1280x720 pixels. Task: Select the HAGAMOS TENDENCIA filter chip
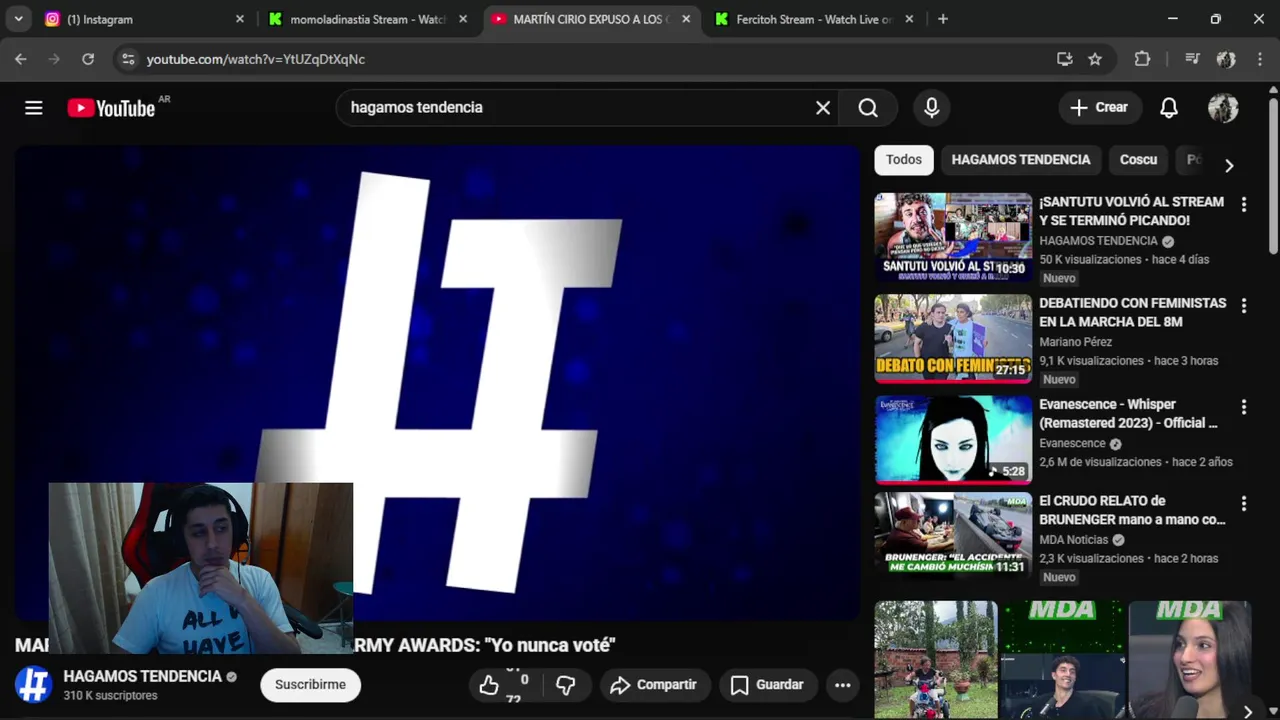(1021, 160)
